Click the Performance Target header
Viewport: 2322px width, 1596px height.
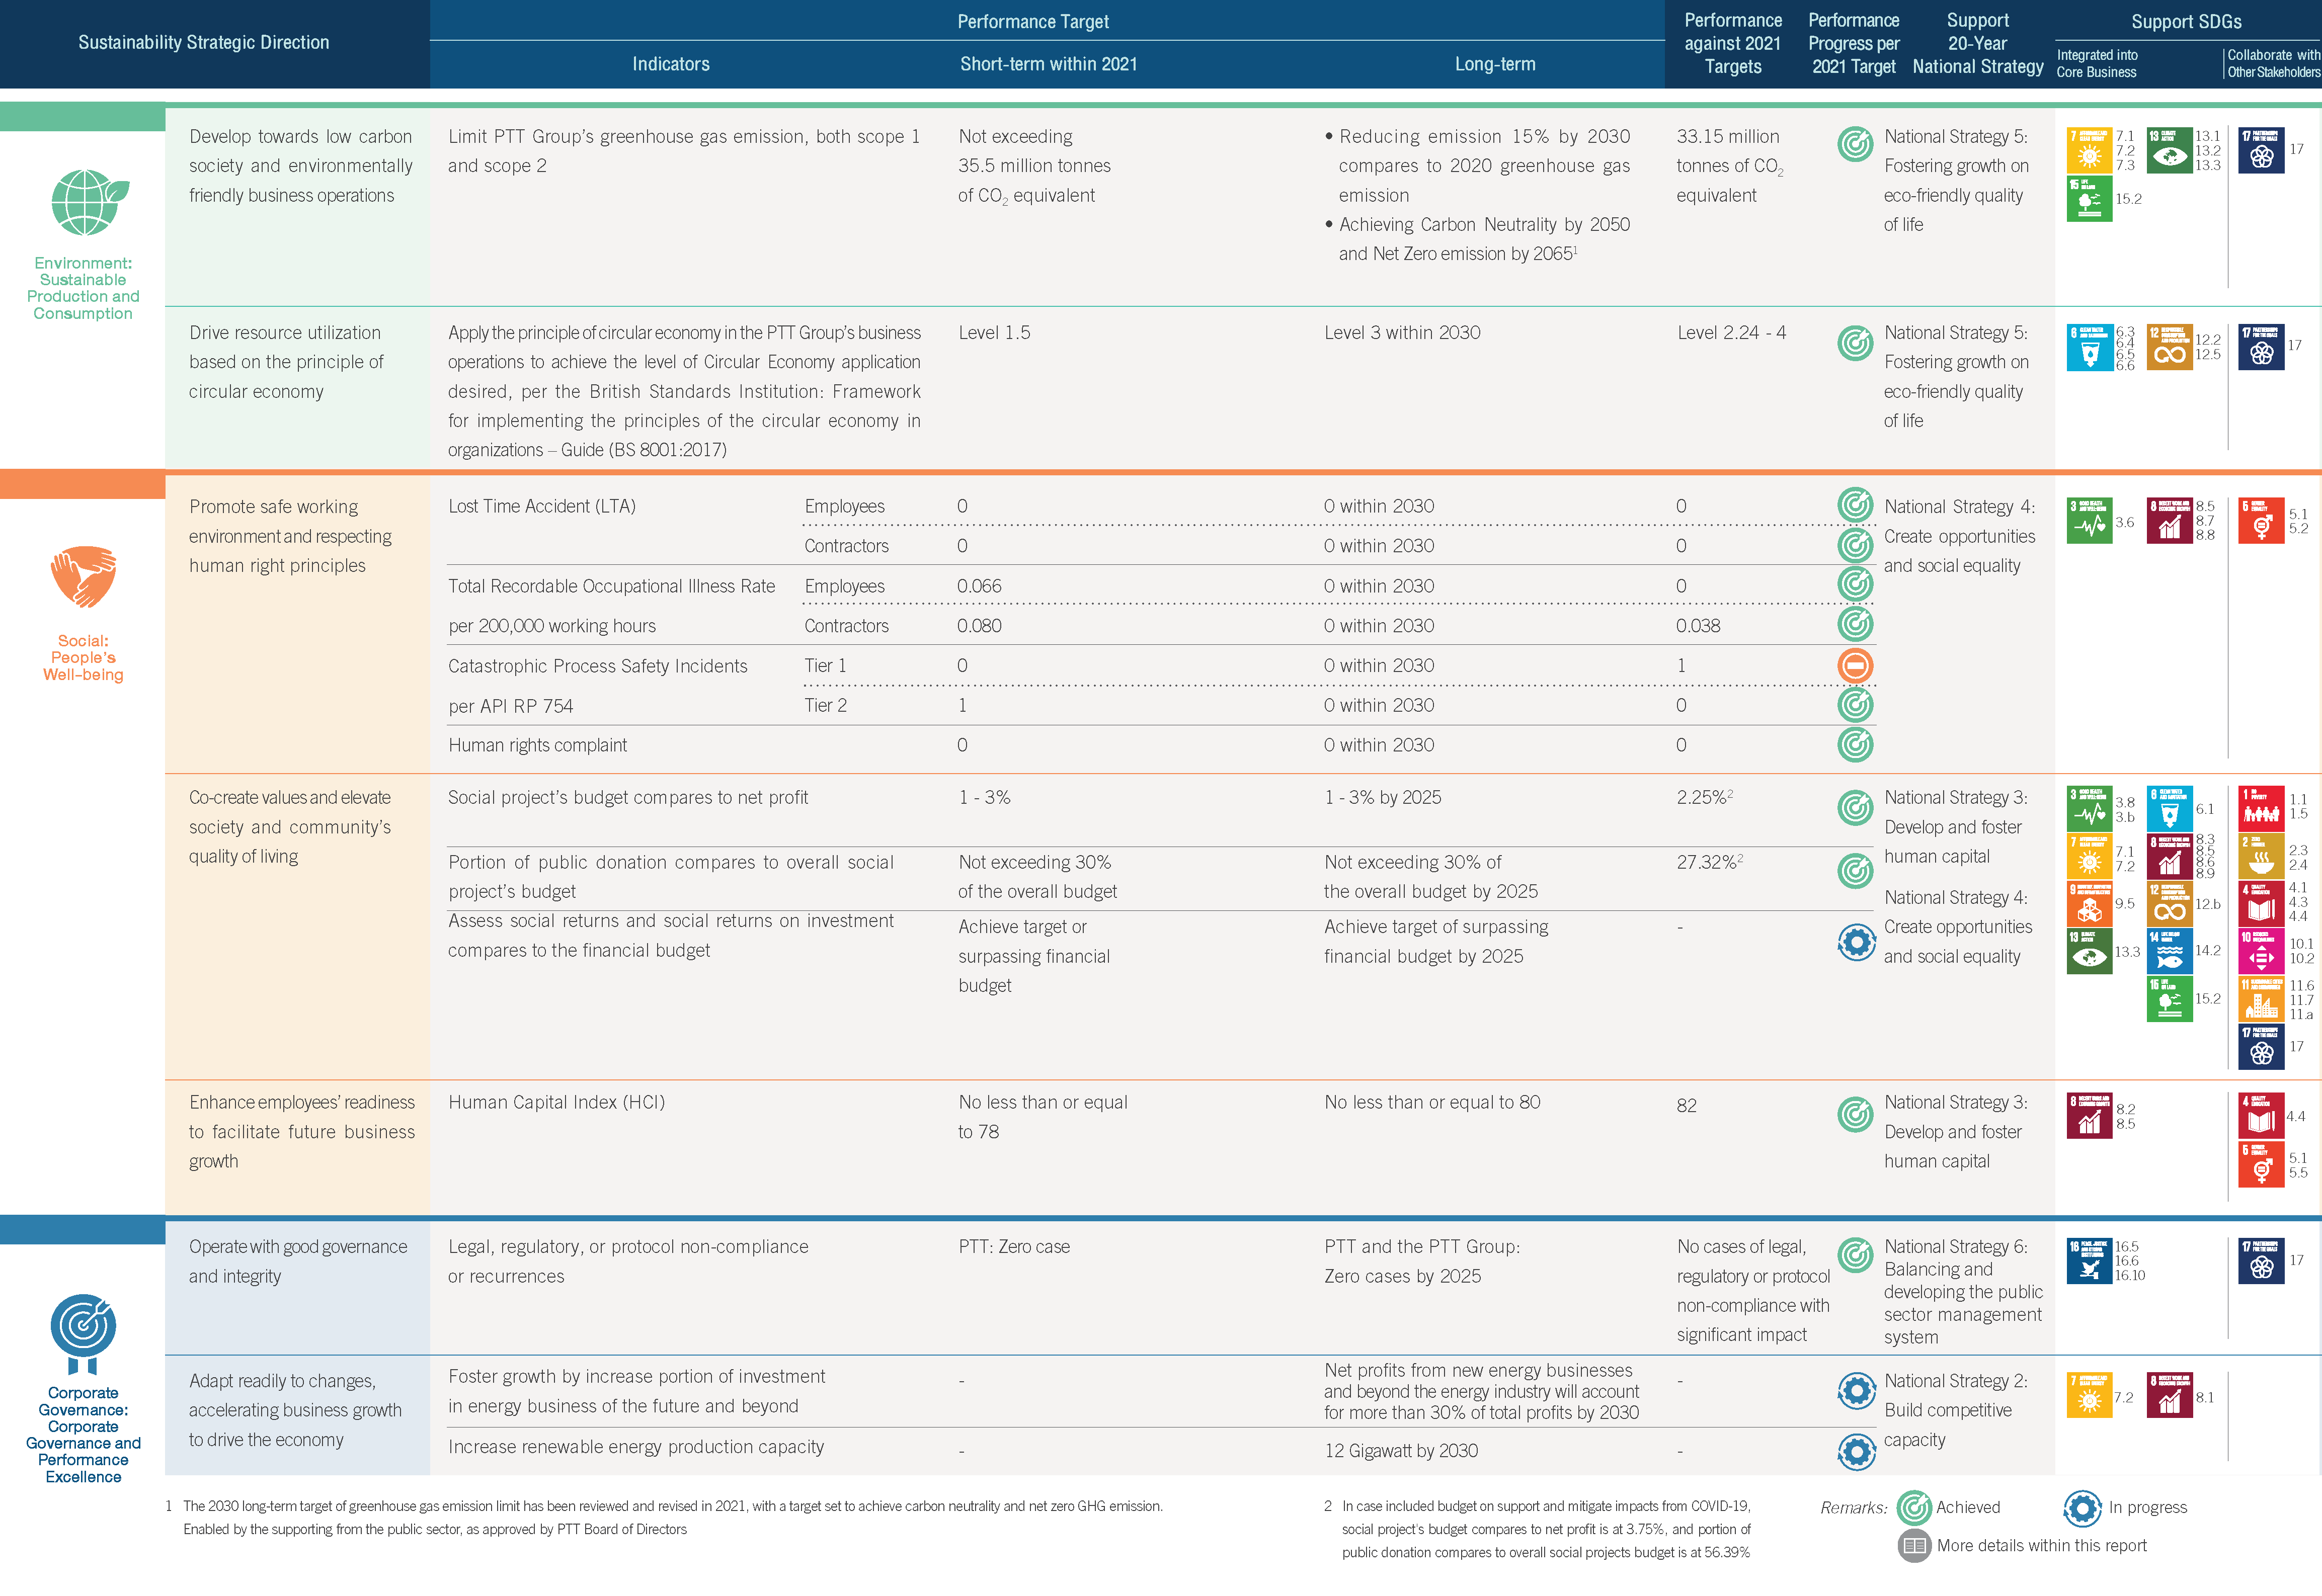coord(1033,21)
